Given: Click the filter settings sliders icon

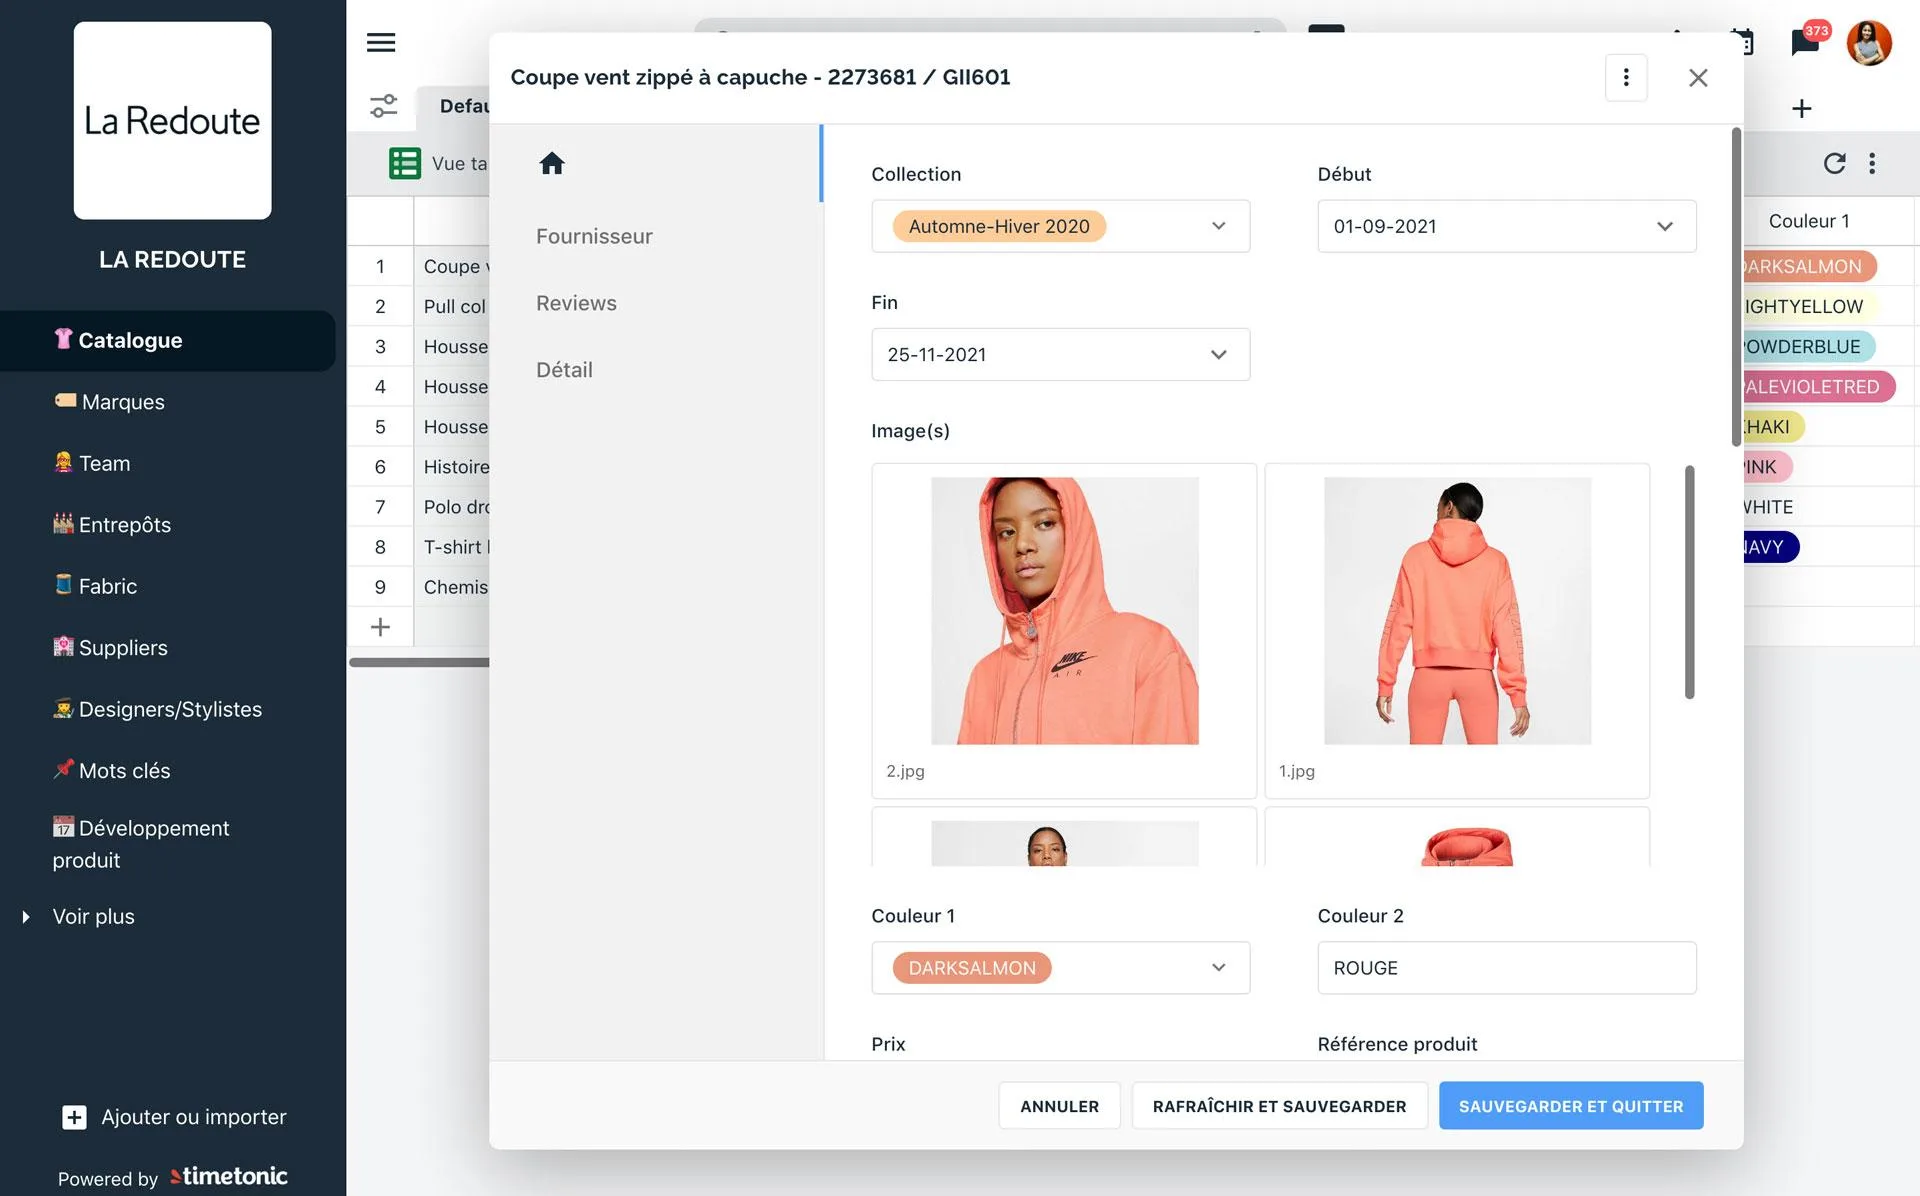Looking at the screenshot, I should pyautogui.click(x=384, y=106).
